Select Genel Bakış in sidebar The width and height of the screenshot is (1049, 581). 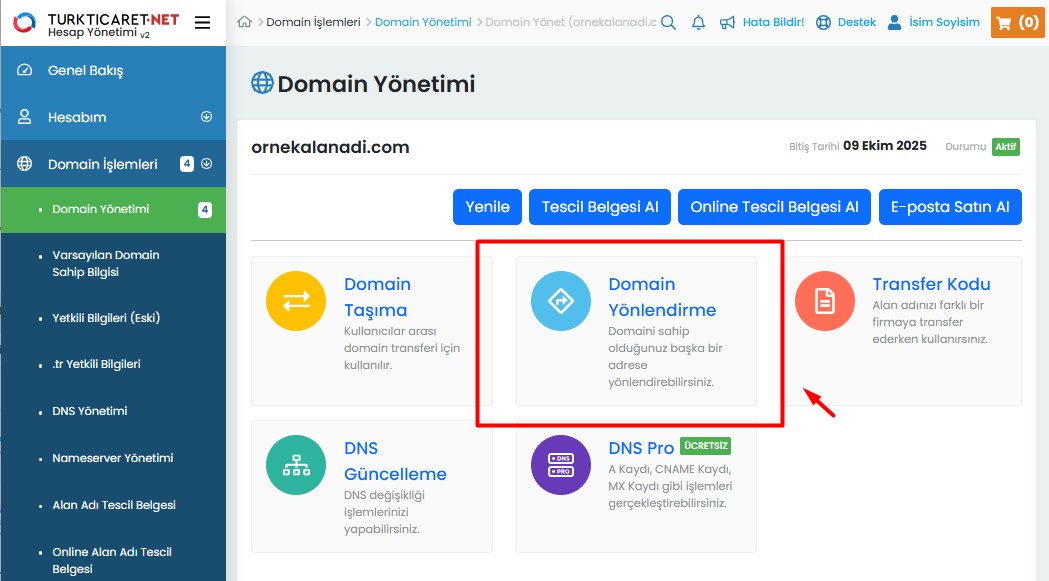point(85,71)
